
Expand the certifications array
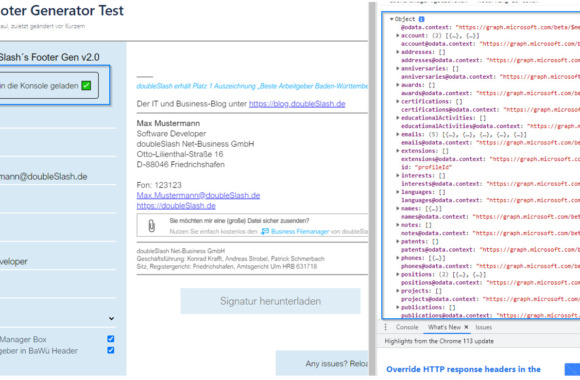(x=398, y=101)
